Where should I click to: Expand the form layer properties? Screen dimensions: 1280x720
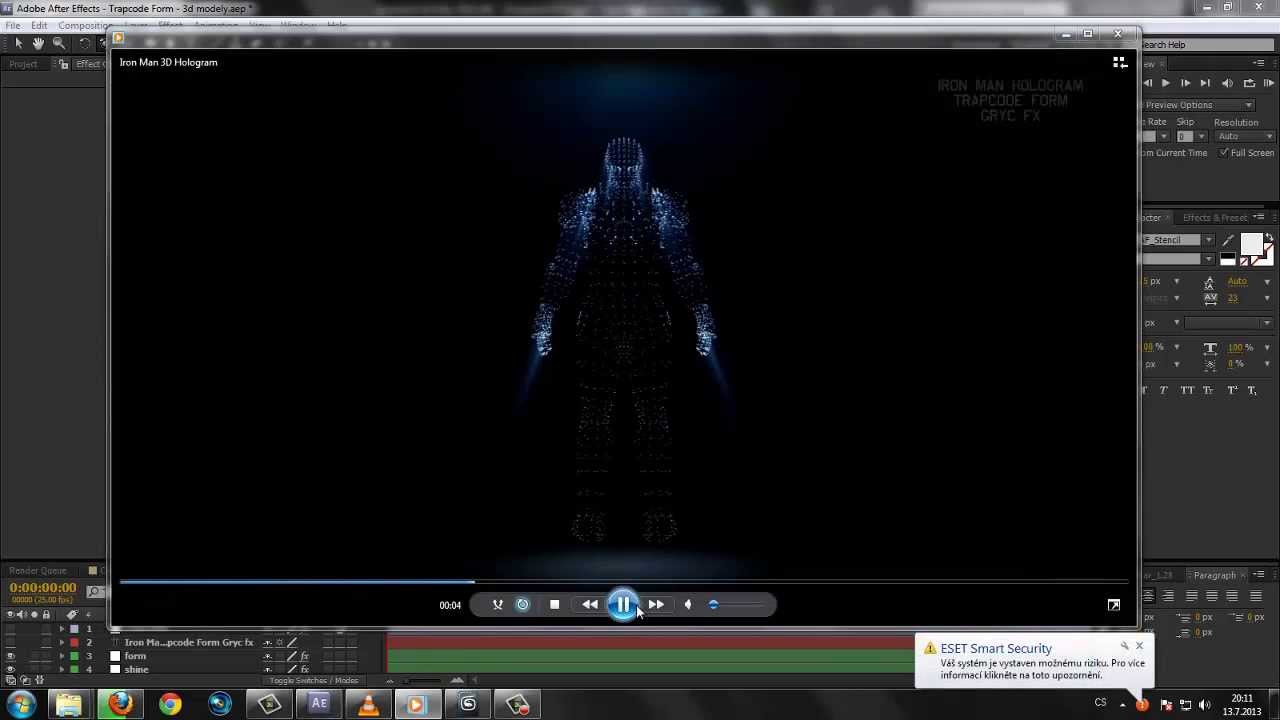coord(61,656)
